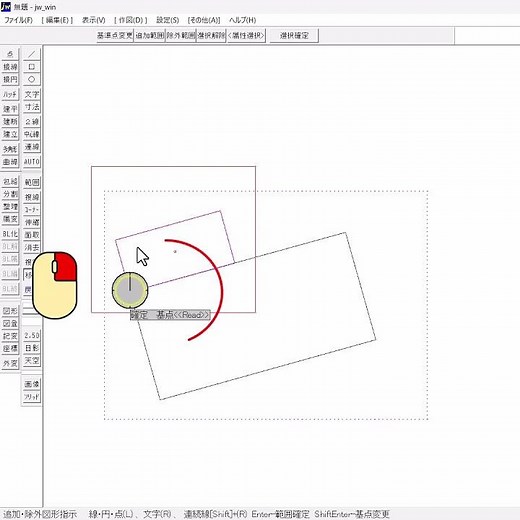The image size is (520, 520).
Task: Select the 包絡 envelope tool
Action: tap(10, 182)
